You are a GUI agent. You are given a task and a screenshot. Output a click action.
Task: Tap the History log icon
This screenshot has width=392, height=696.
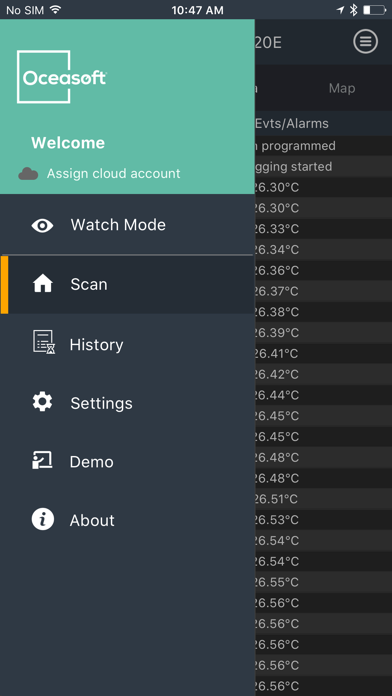point(44,342)
